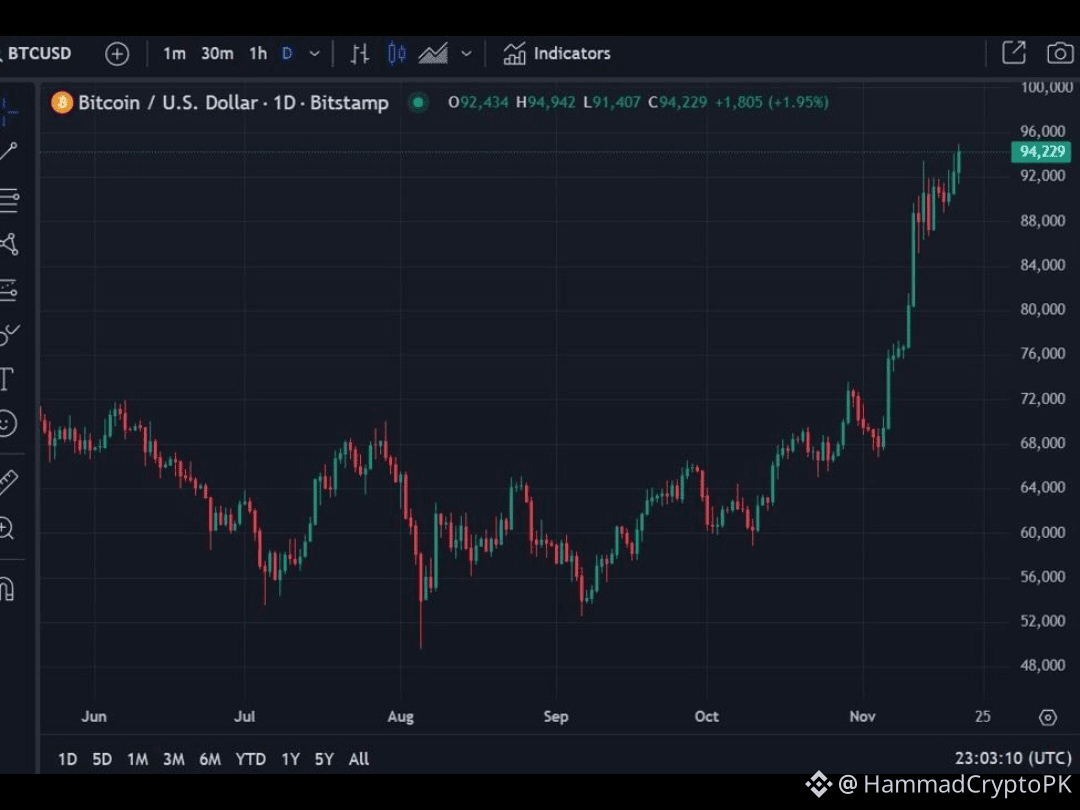Set range to 6M
1080x810 pixels.
(x=210, y=759)
